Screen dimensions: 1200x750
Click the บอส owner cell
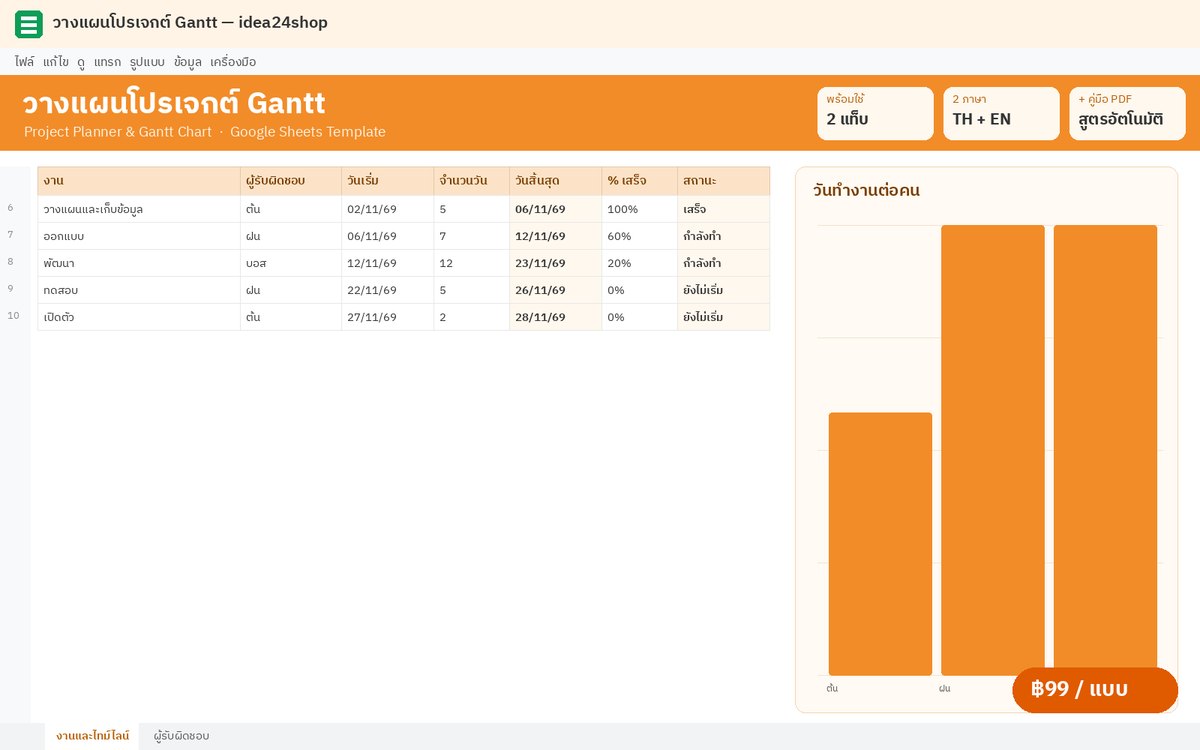point(291,263)
